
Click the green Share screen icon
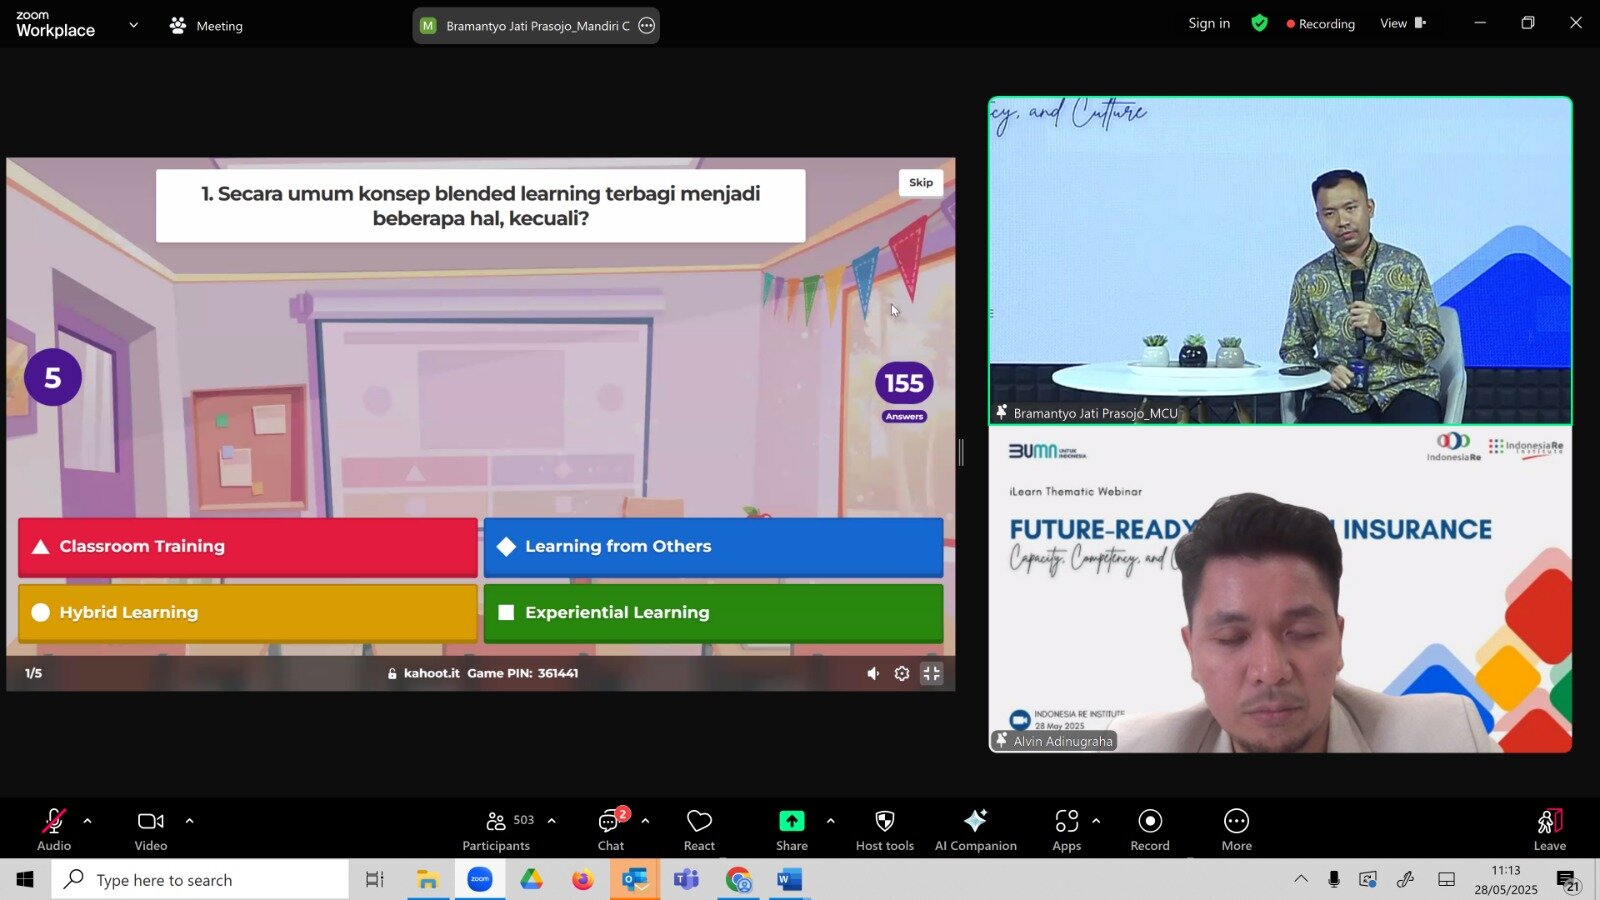791,821
